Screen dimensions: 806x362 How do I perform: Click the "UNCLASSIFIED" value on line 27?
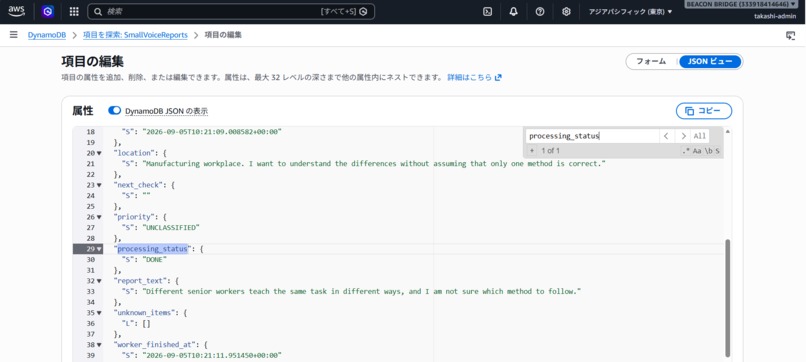[170, 228]
